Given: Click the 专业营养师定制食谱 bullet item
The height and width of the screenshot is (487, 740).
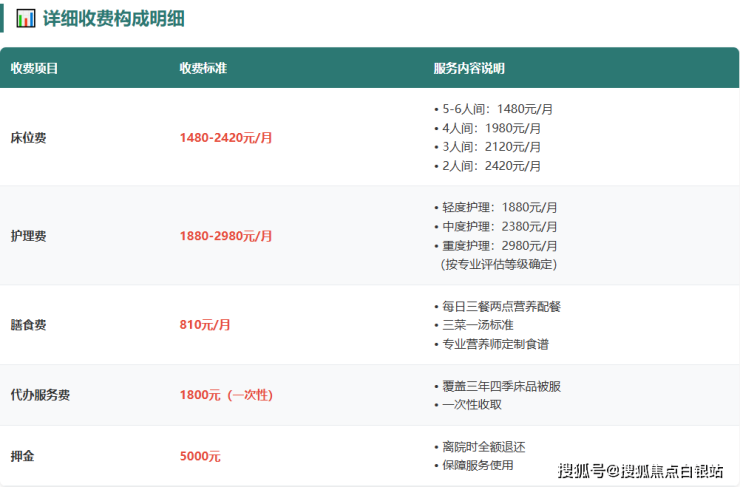Looking at the screenshot, I should pos(494,344).
